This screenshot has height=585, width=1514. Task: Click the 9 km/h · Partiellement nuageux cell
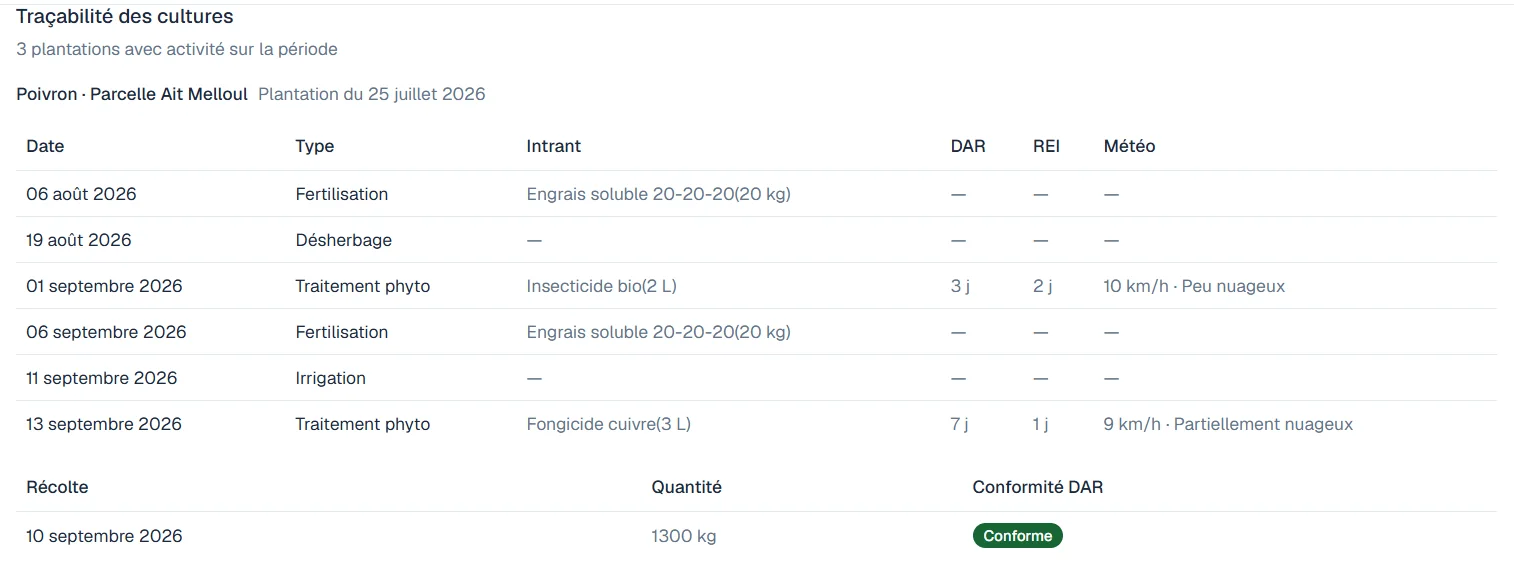pos(1228,424)
